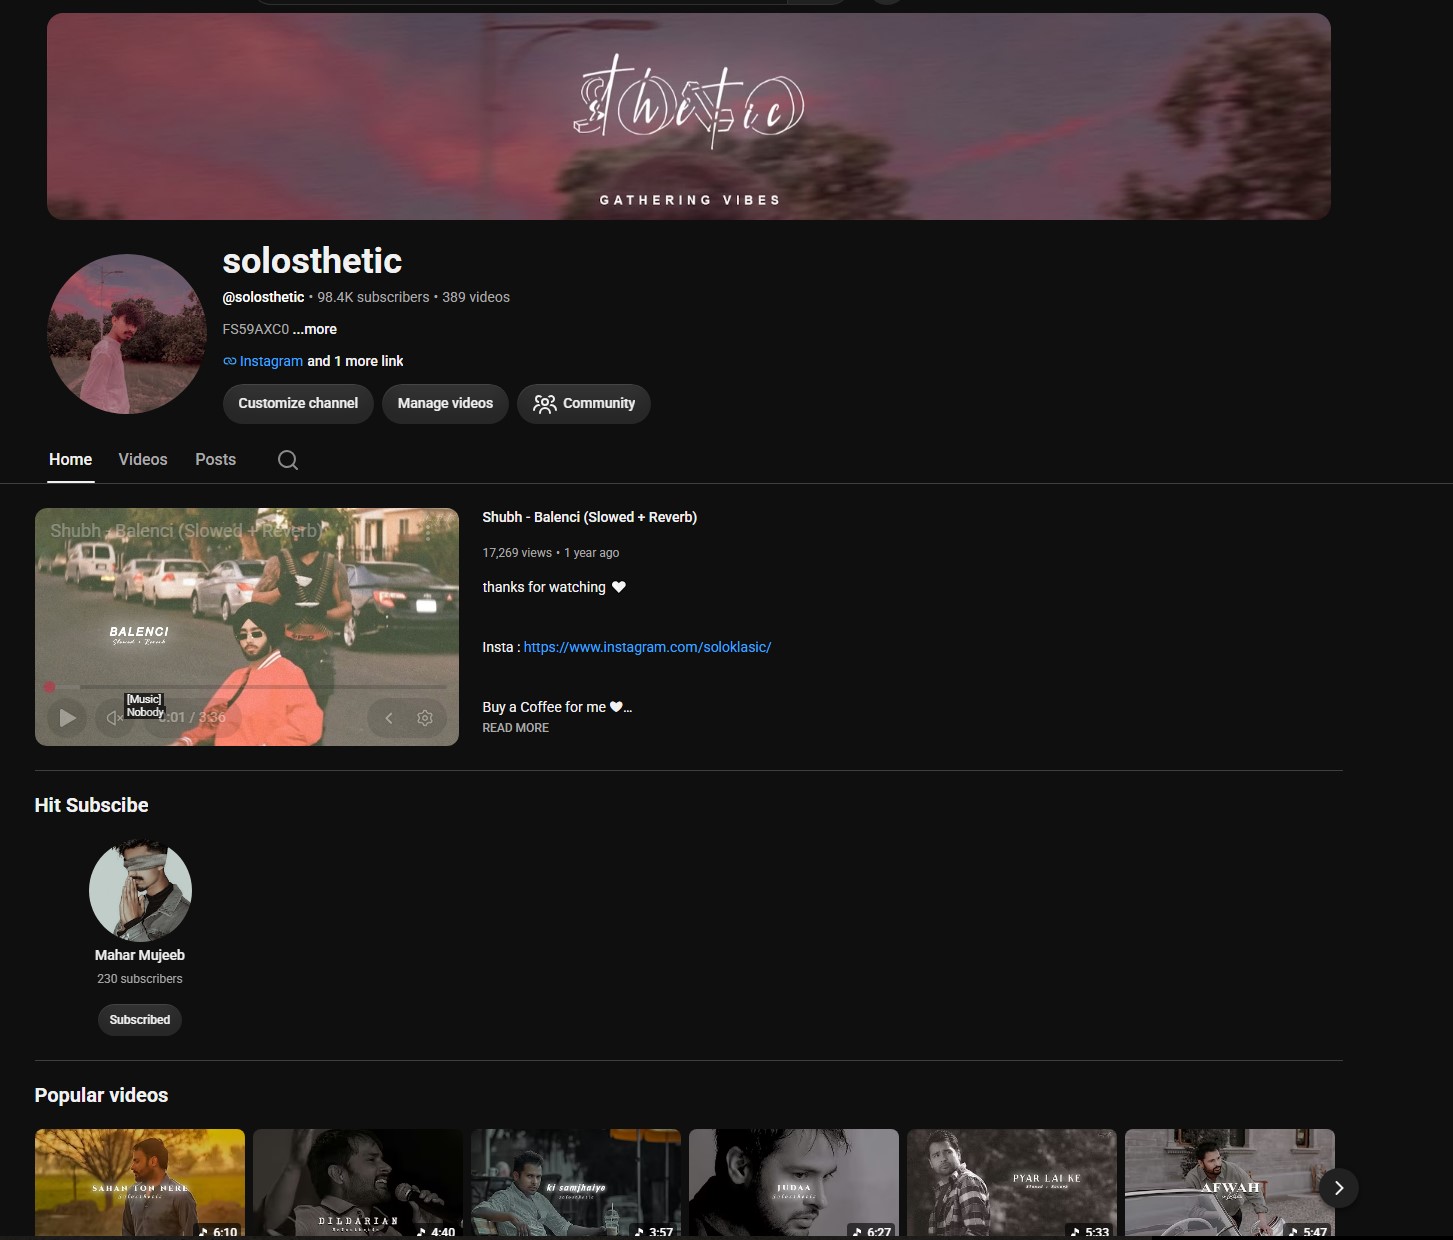Open the Instagram link icon
Image resolution: width=1453 pixels, height=1240 pixels.
230,361
